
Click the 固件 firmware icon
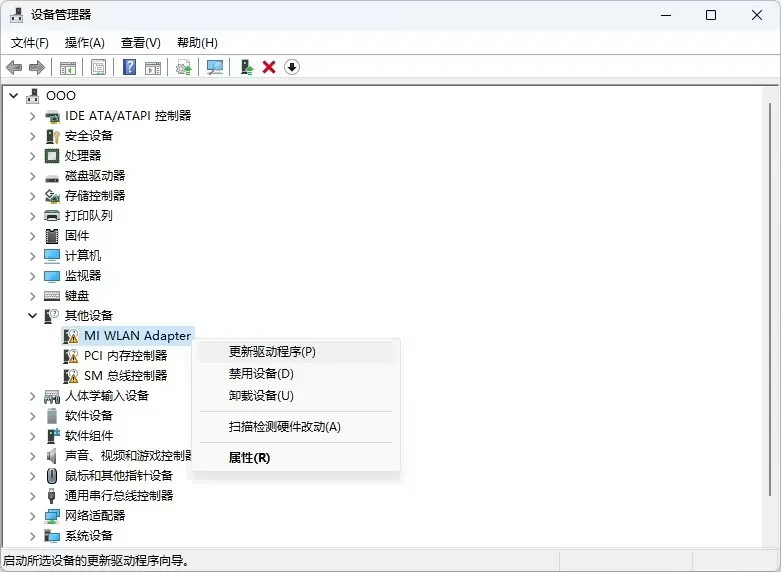point(52,236)
